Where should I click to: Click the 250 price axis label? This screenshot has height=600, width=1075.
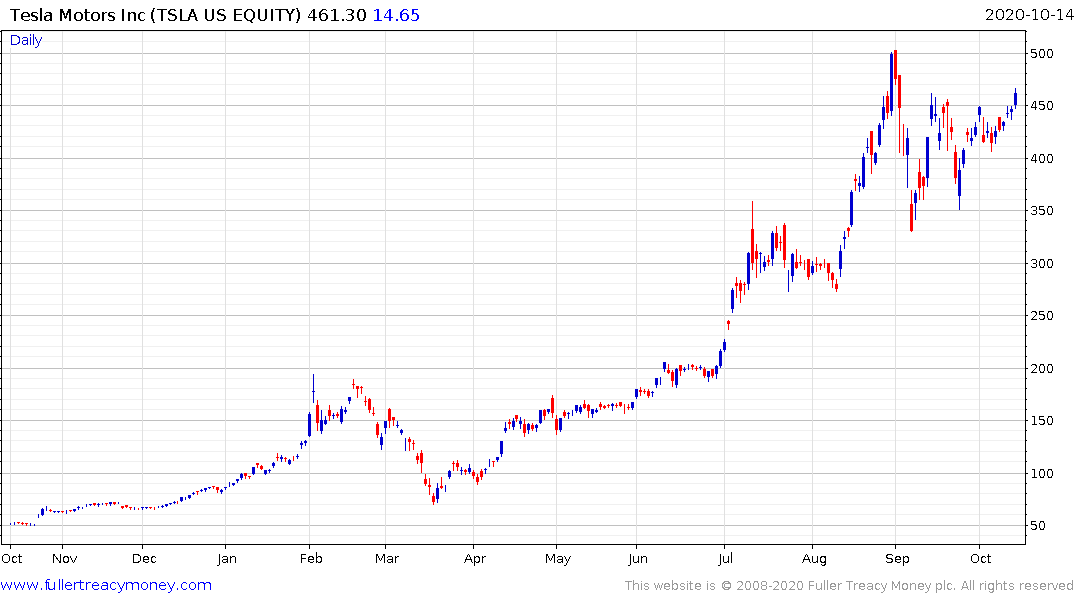[x=1041, y=315]
